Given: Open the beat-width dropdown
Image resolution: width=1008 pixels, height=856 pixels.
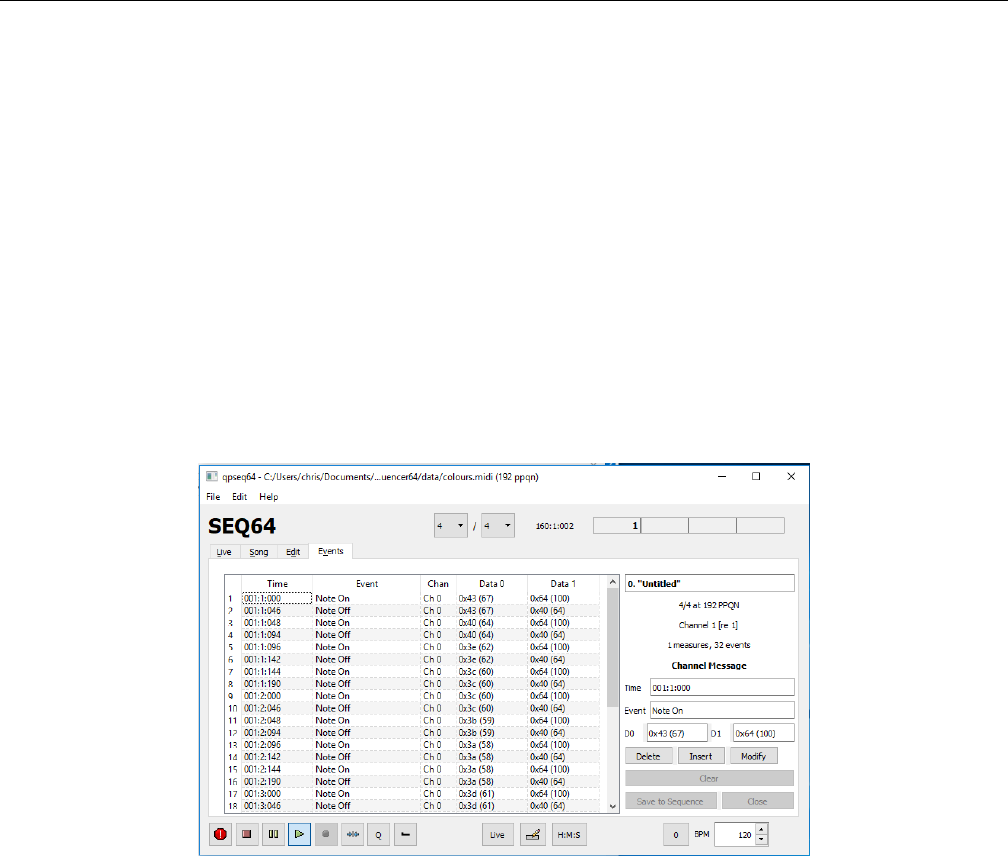Looking at the screenshot, I should tap(498, 526).
